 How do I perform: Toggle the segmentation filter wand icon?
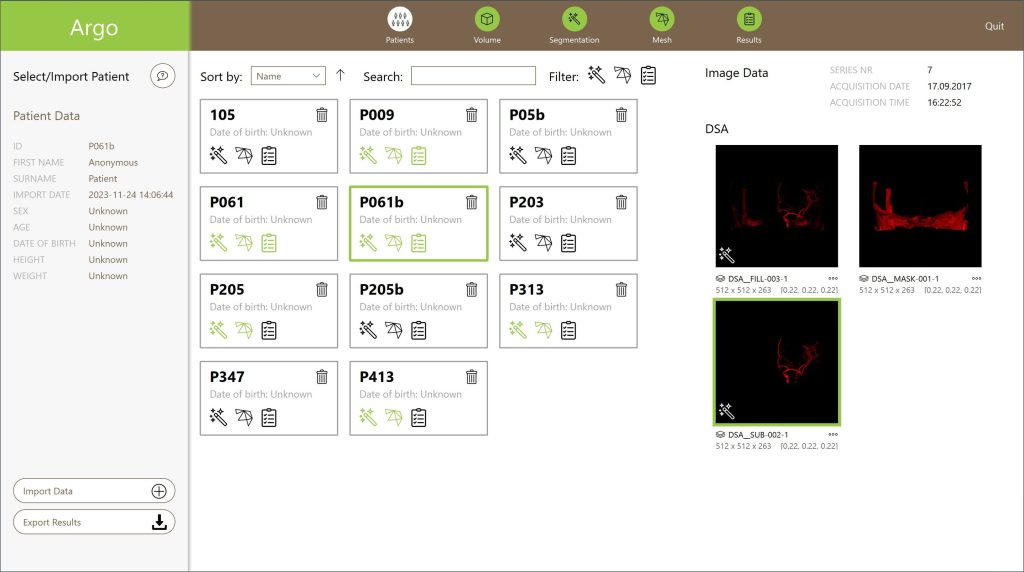pyautogui.click(x=596, y=75)
